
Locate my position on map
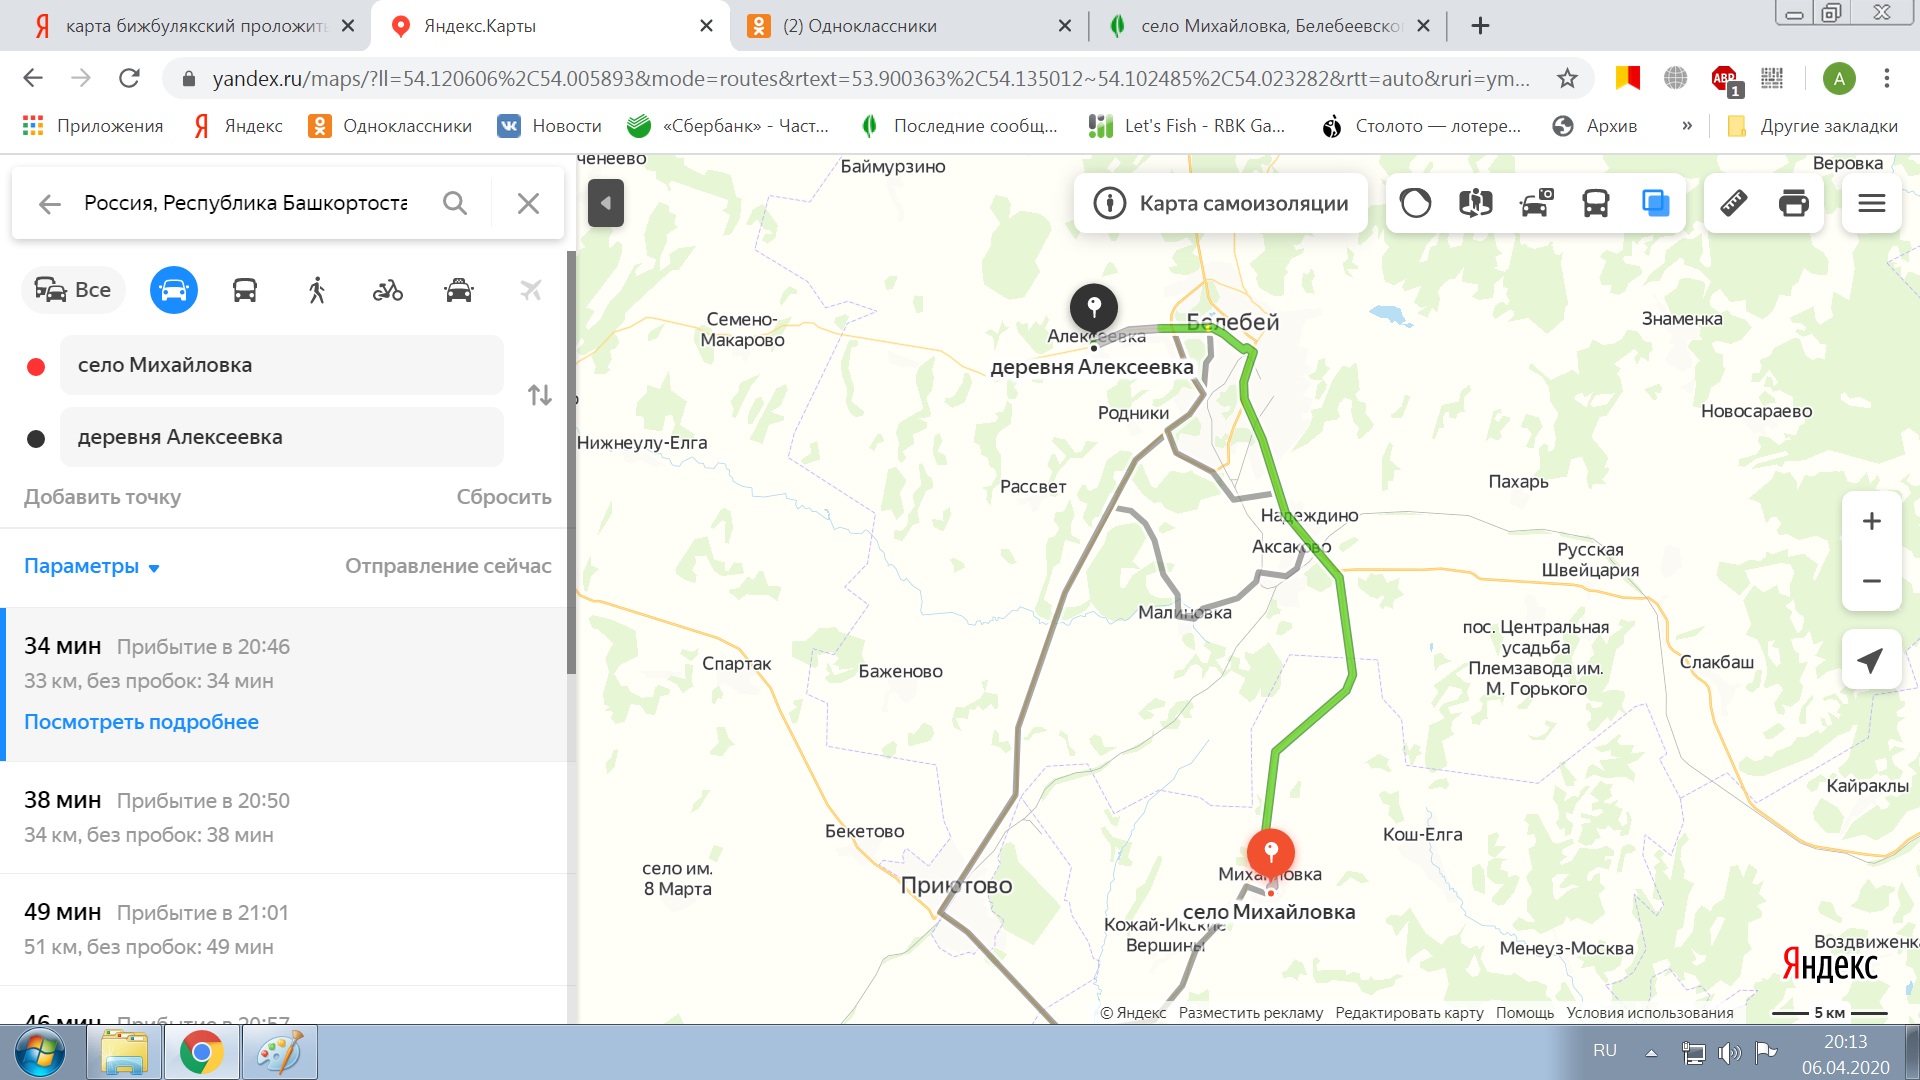[1871, 659]
